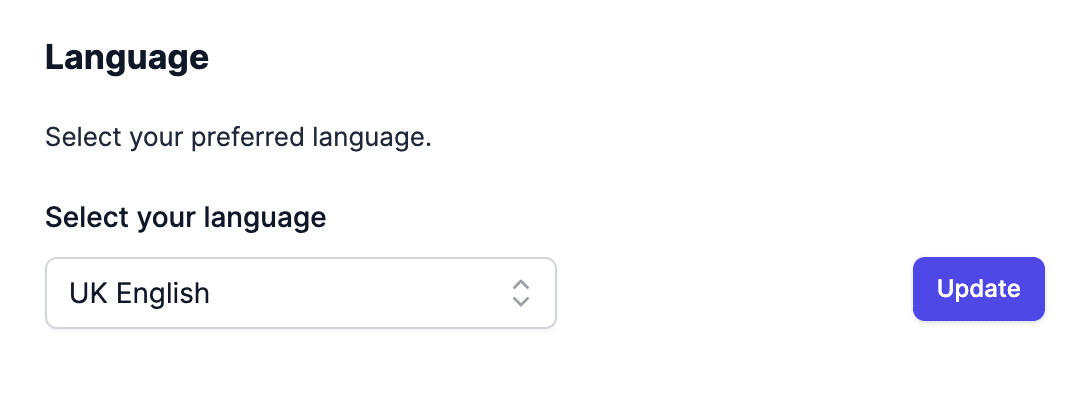Click the bold "Language" title

[x=127, y=57]
